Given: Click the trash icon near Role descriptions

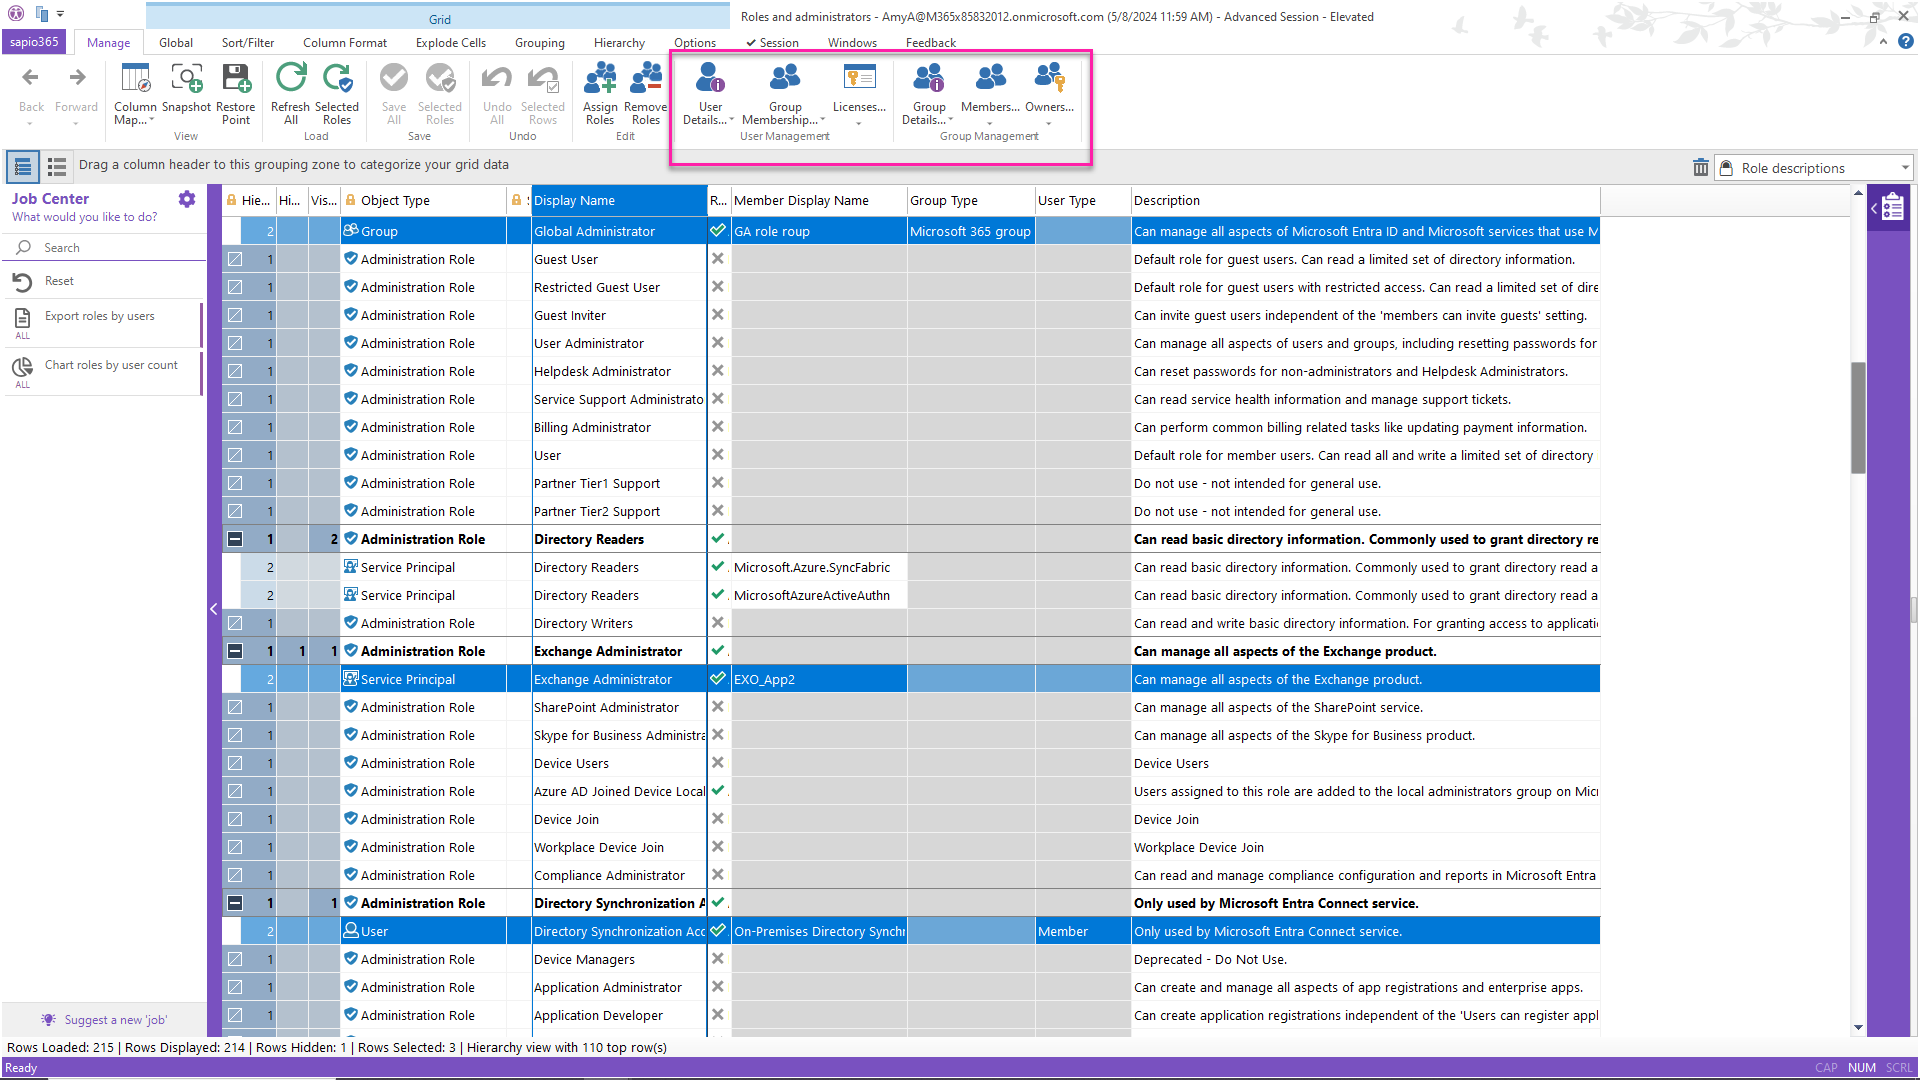Looking at the screenshot, I should pyautogui.click(x=1700, y=167).
